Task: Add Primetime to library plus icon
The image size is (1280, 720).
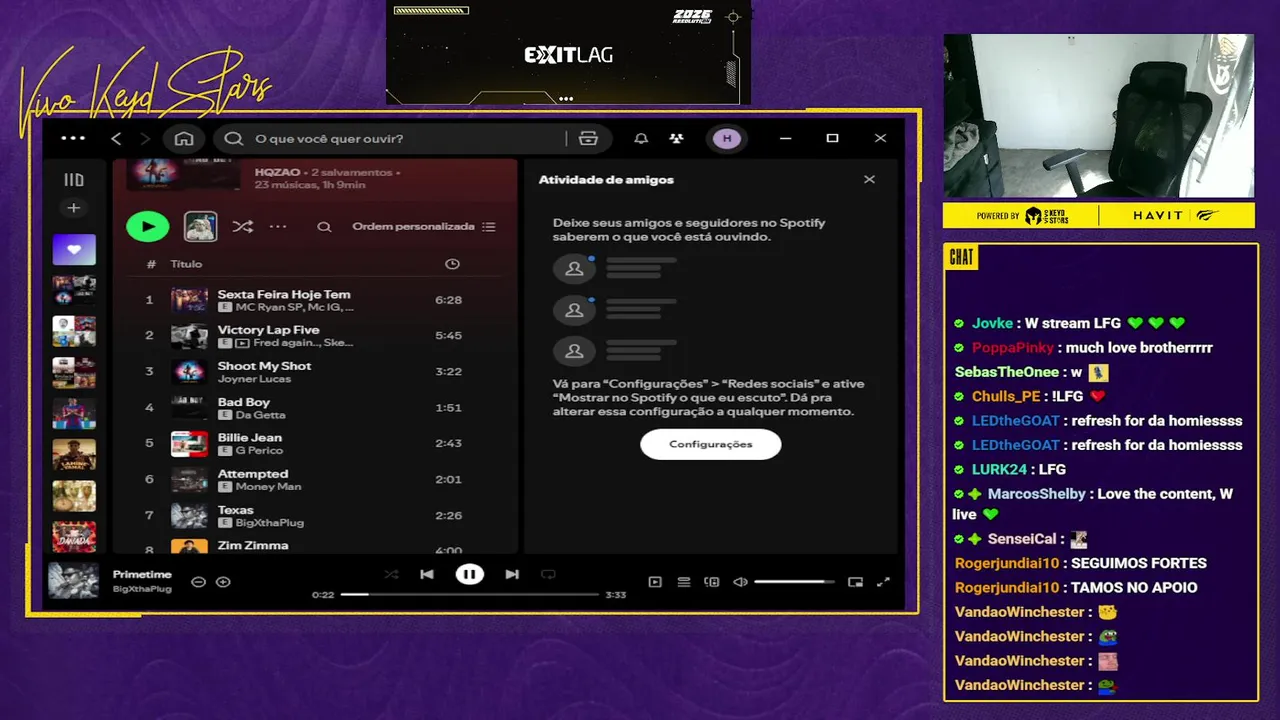Action: [x=223, y=581]
